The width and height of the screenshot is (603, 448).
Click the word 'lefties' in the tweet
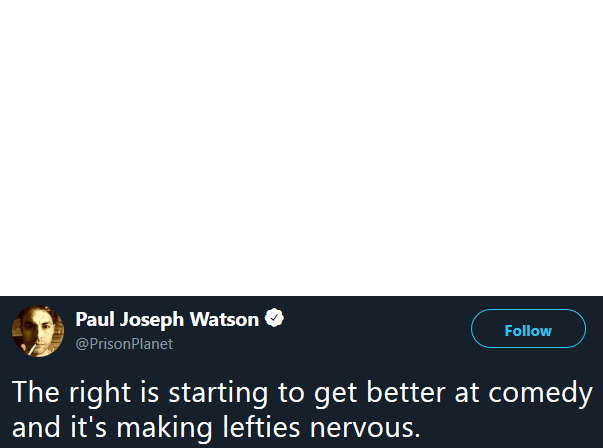click(x=261, y=426)
